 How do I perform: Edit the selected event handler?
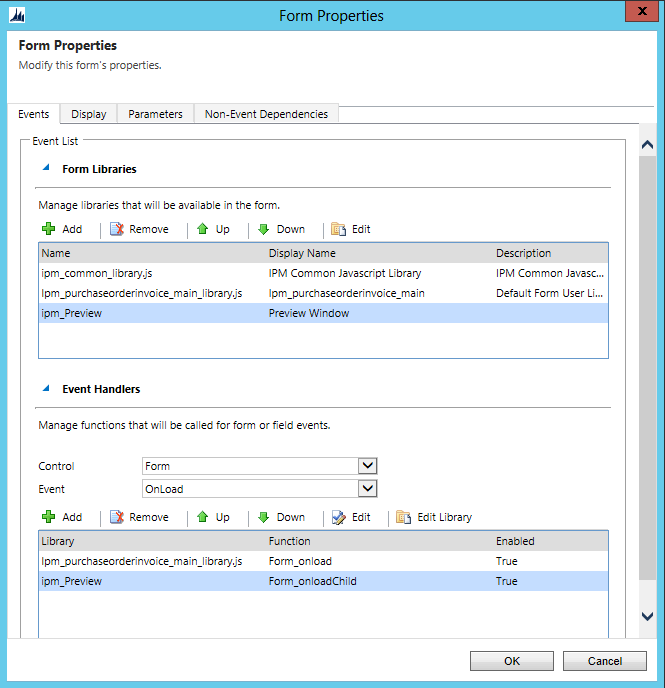350,517
